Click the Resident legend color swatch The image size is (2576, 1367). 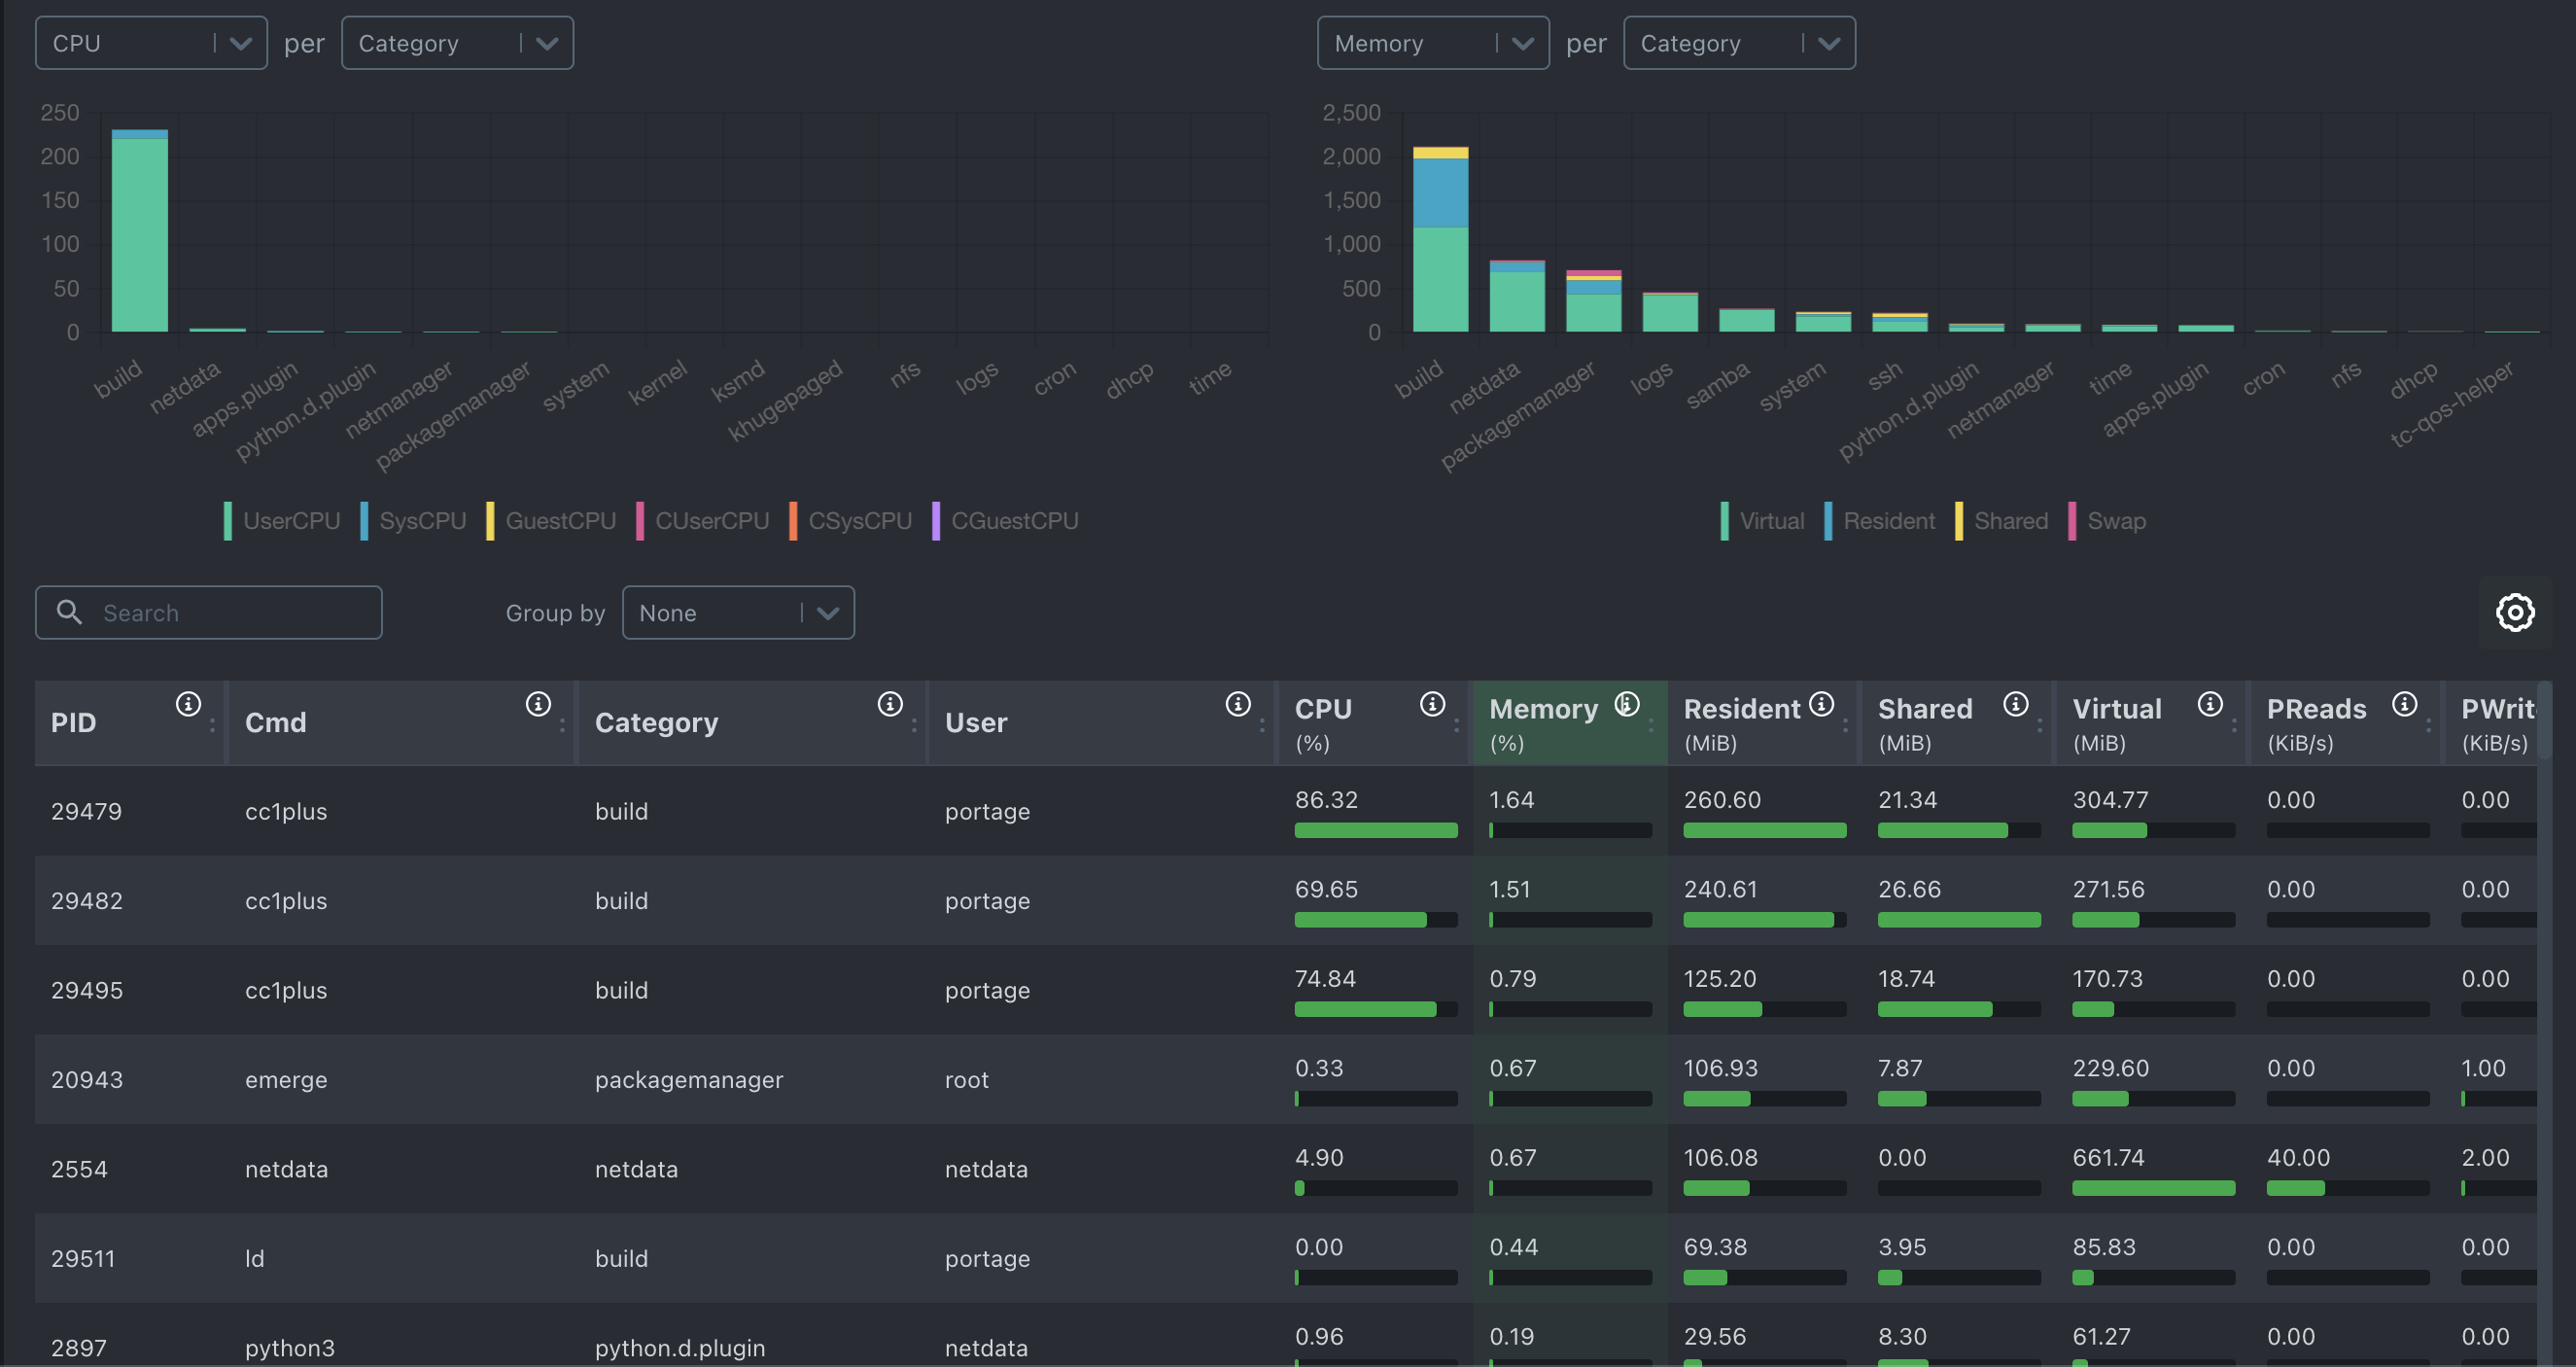point(1828,521)
